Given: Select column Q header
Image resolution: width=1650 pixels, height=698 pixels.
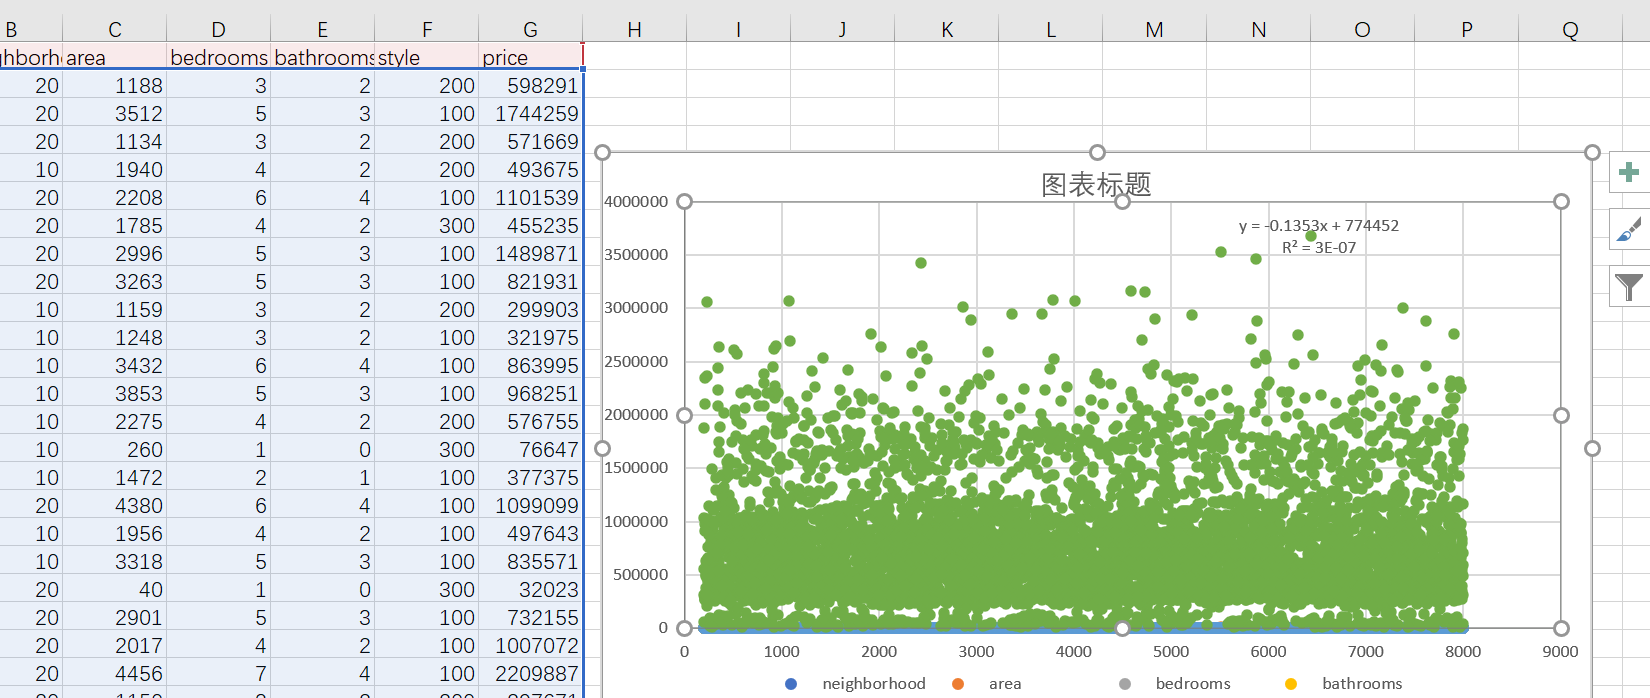Looking at the screenshot, I should 1570,29.
